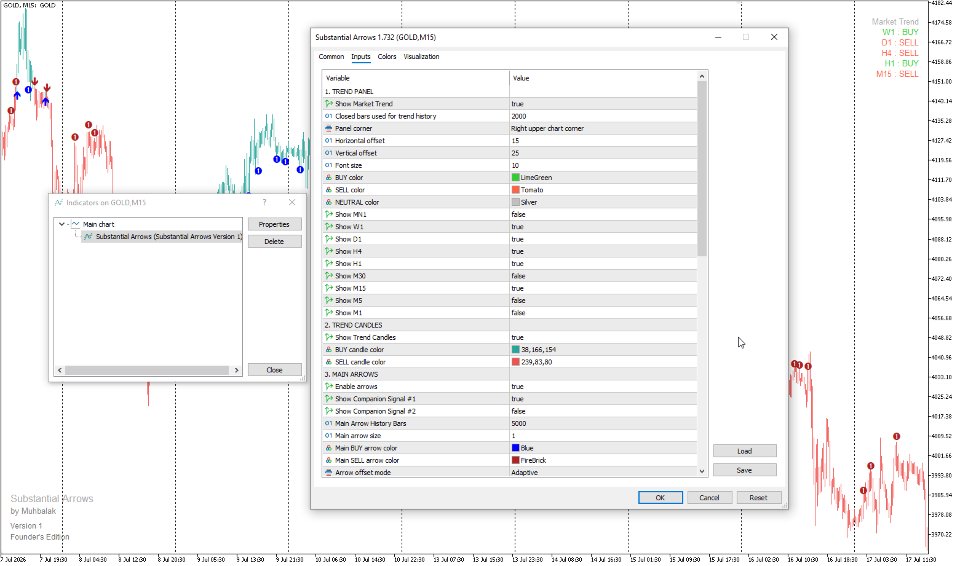Click the SELL candle color red swatch
Image resolution: width=960 pixels, height=566 pixels.
[516, 362]
